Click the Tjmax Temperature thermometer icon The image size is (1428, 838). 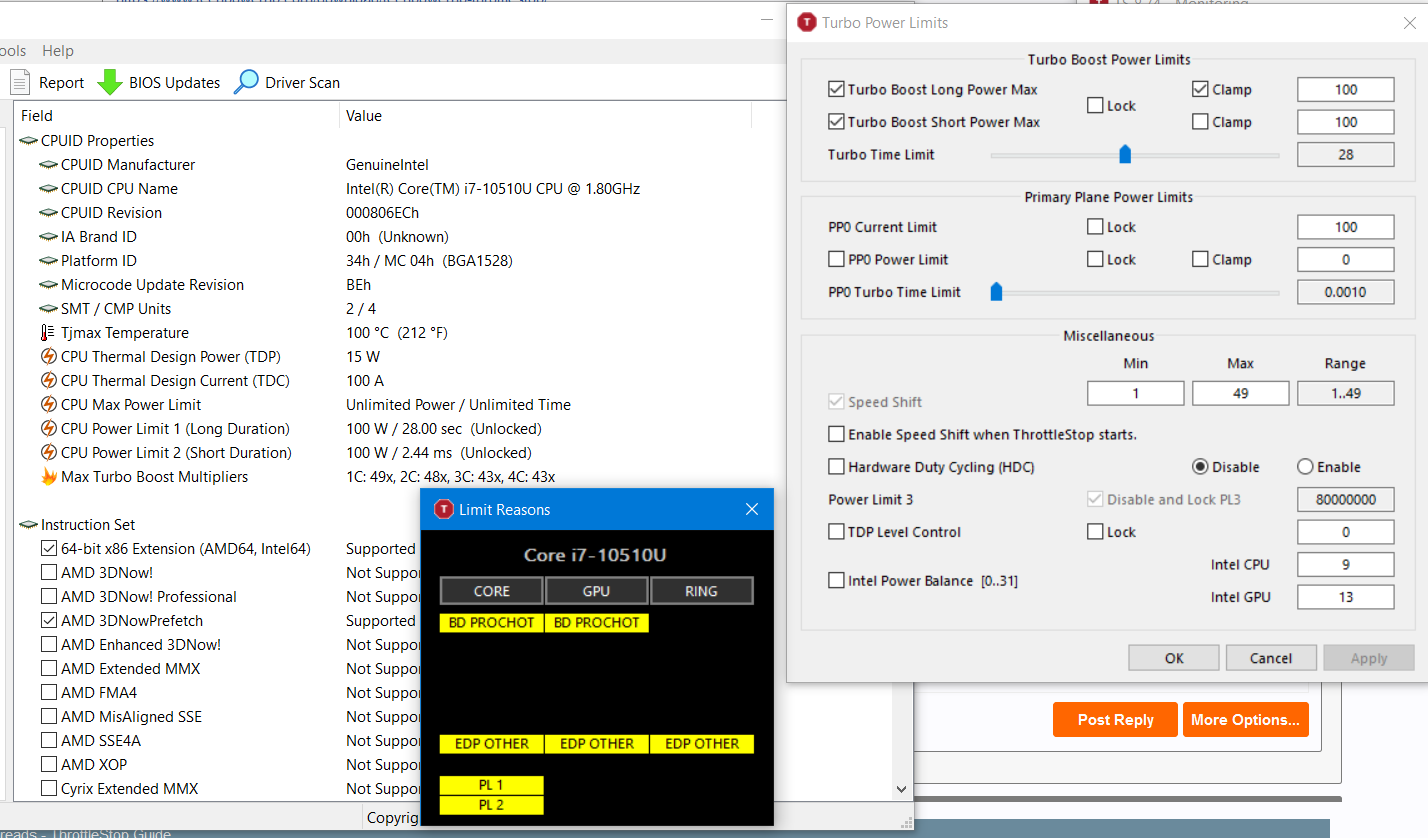[x=48, y=333]
